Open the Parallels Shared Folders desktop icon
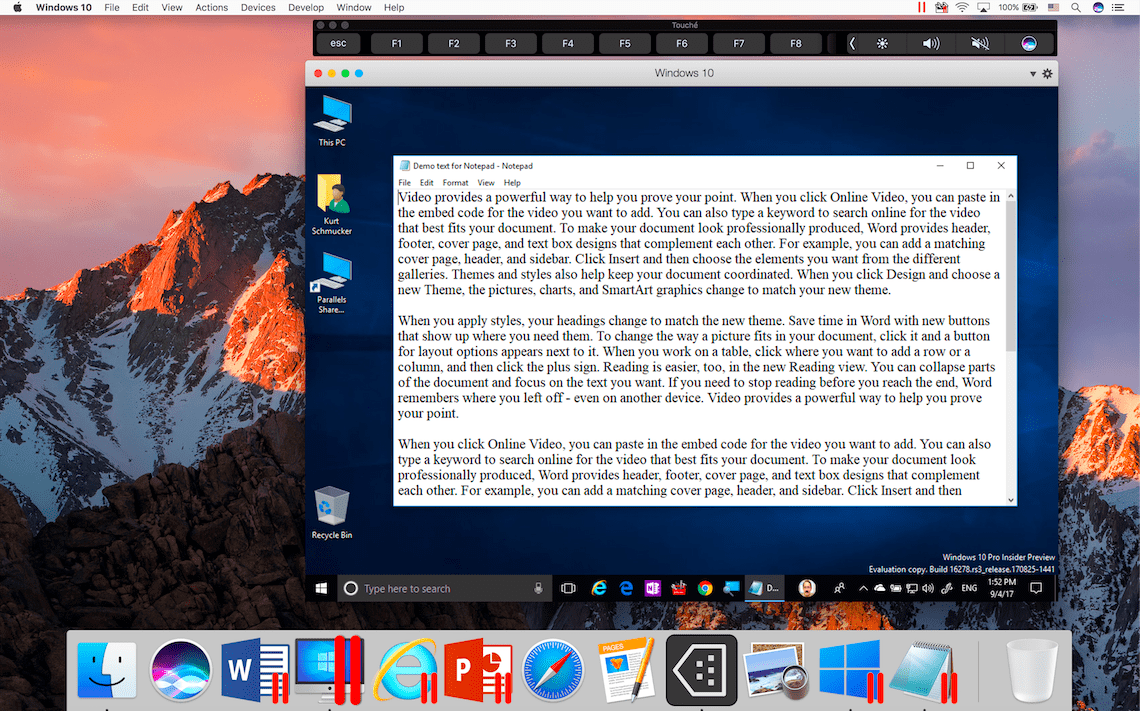This screenshot has height=711, width=1140. click(332, 283)
